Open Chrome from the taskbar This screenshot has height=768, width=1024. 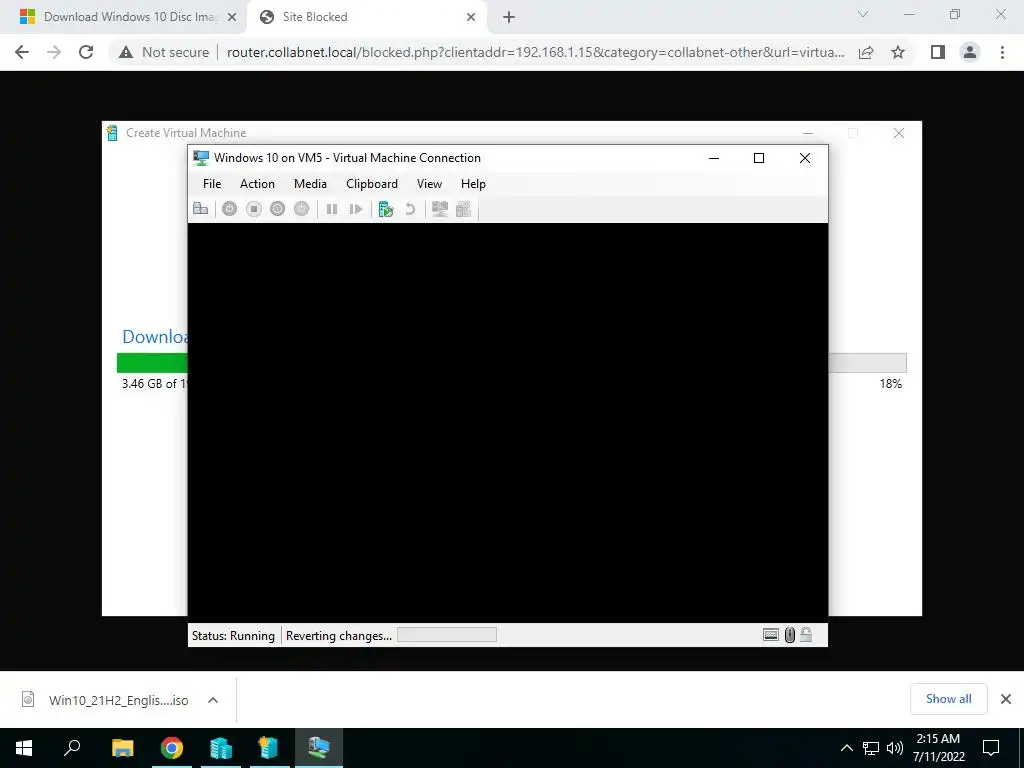(172, 748)
